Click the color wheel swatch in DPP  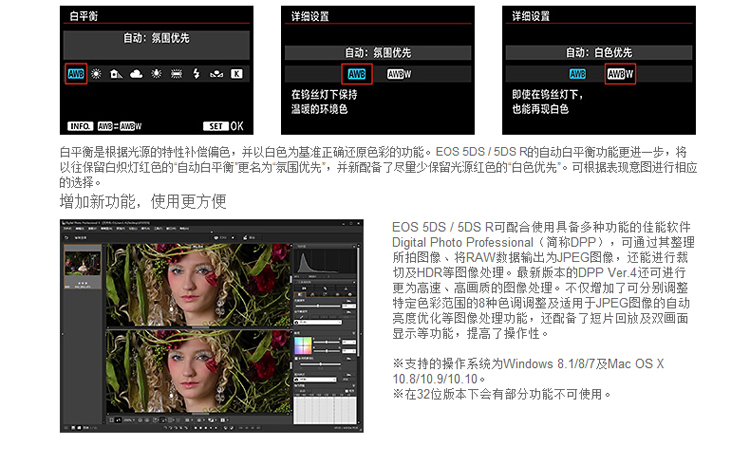pos(303,345)
